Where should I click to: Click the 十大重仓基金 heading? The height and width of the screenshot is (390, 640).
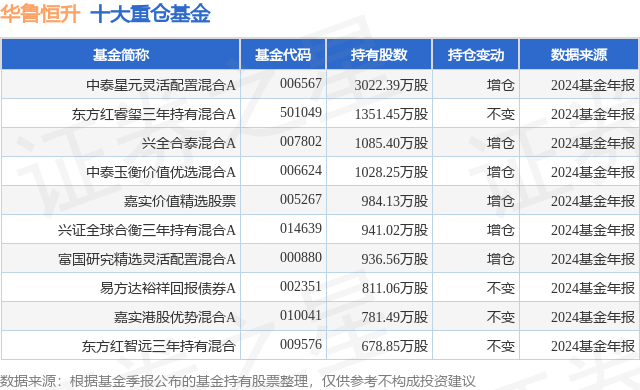pyautogui.click(x=150, y=13)
